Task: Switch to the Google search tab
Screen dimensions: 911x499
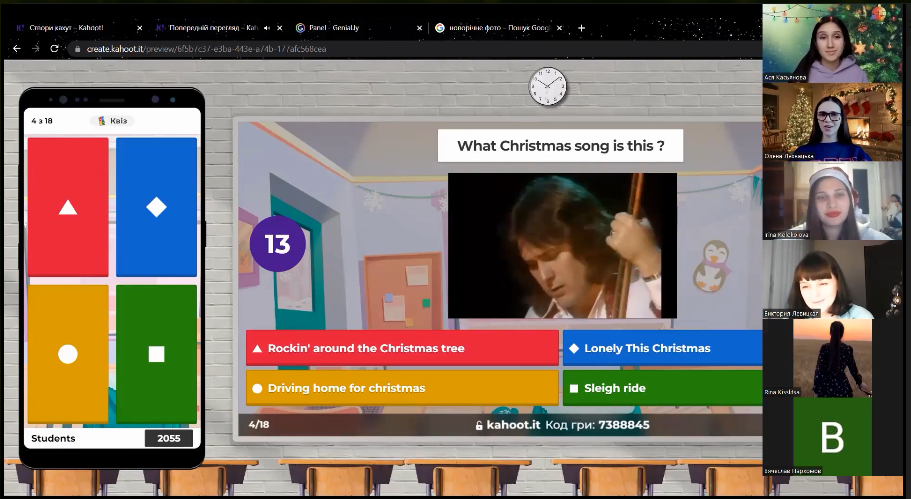Action: point(497,28)
